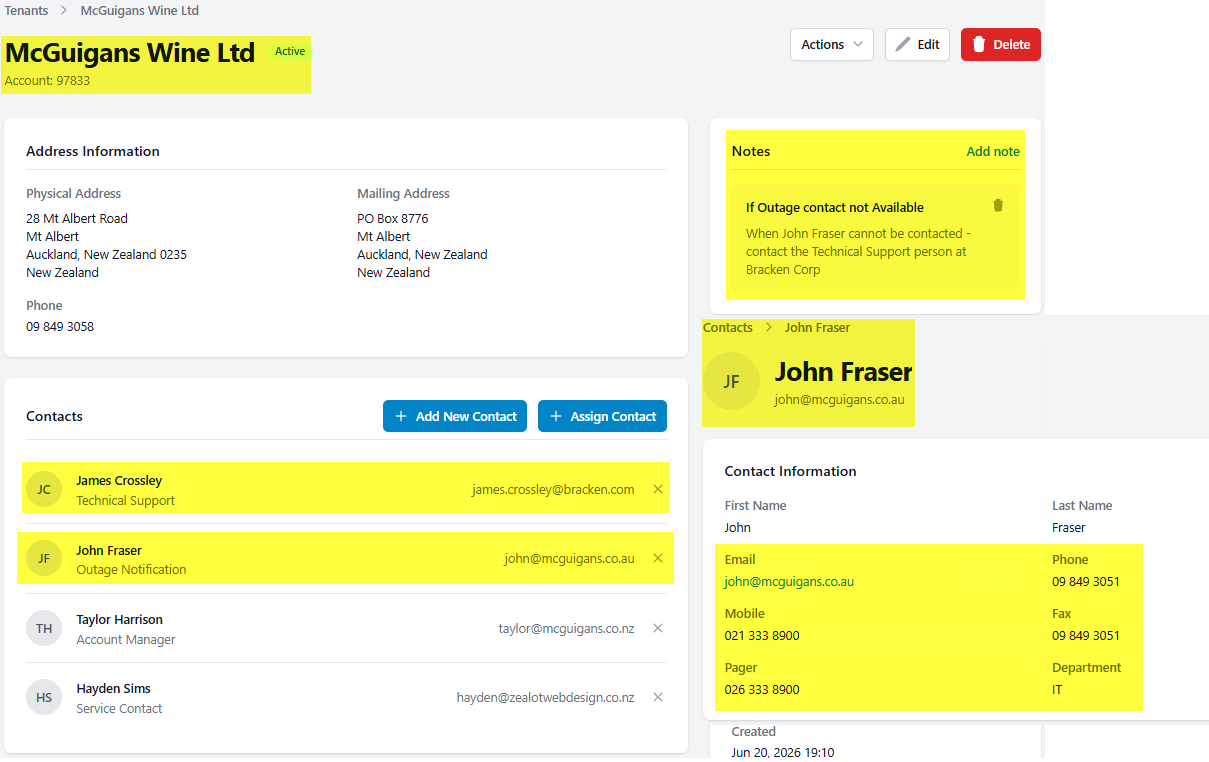1209x762 pixels.
Task: Click Department value IT
Action: pyautogui.click(x=1057, y=689)
